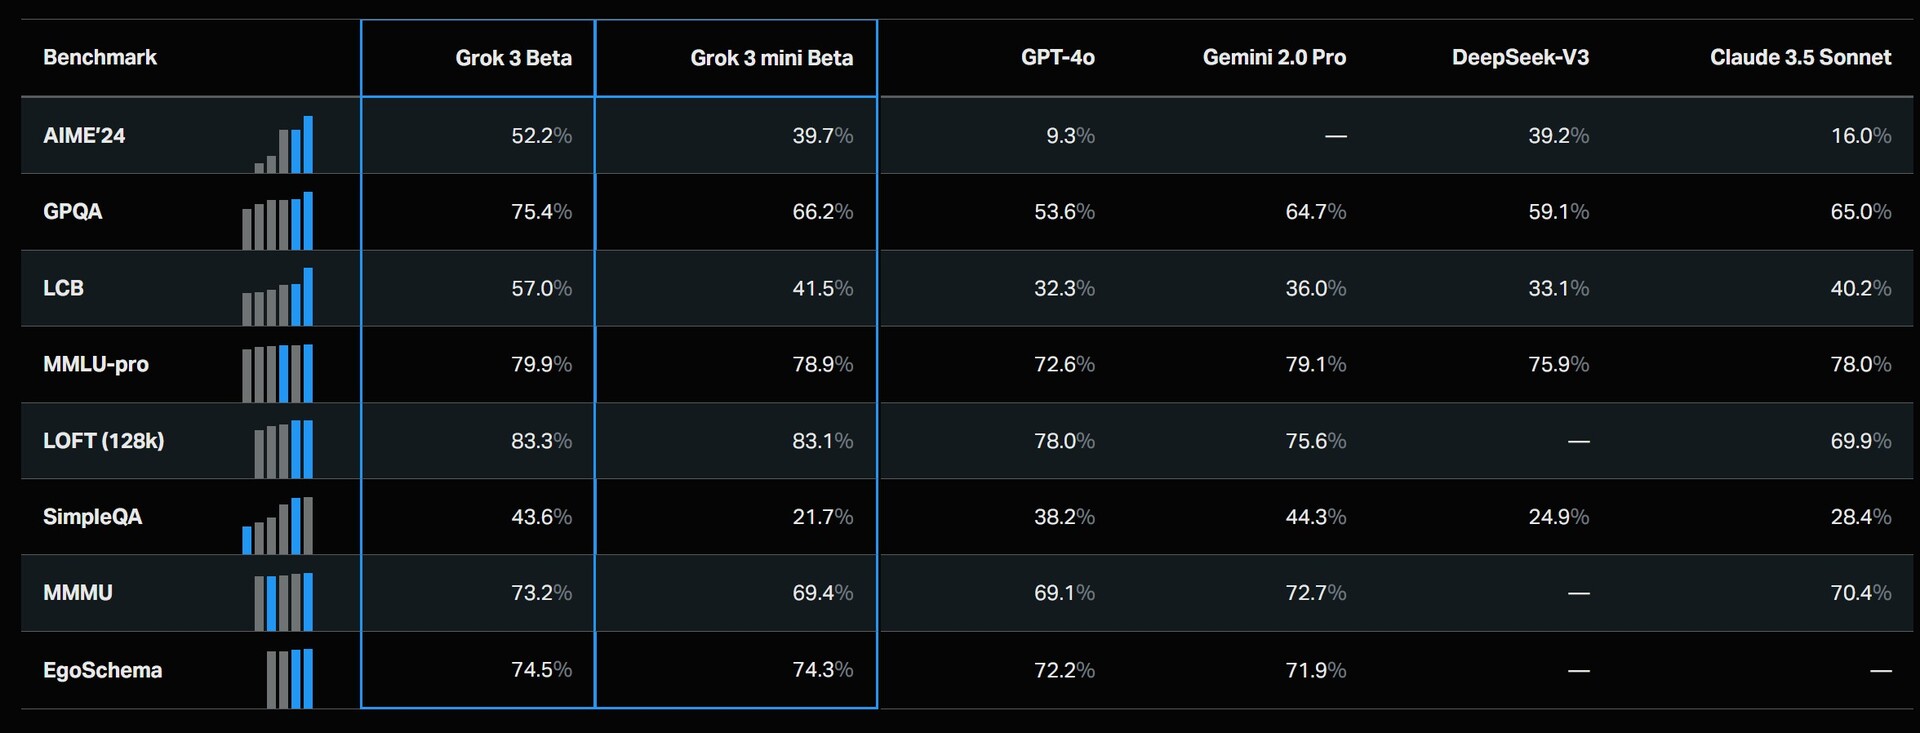
Task: Click the GPT-4o column header
Action: [x=1057, y=58]
